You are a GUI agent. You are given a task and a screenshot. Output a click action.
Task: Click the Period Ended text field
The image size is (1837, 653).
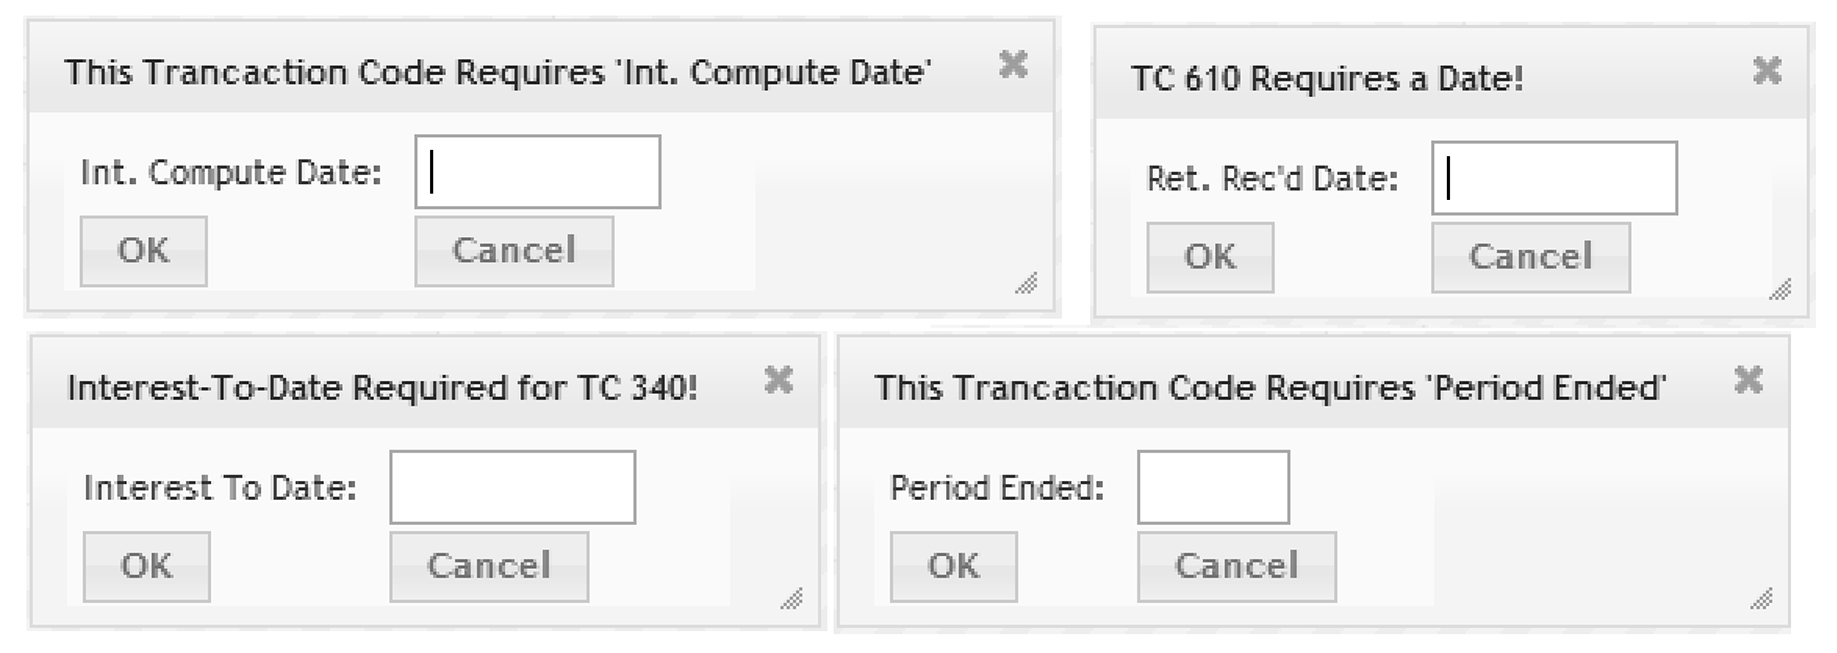click(1213, 487)
